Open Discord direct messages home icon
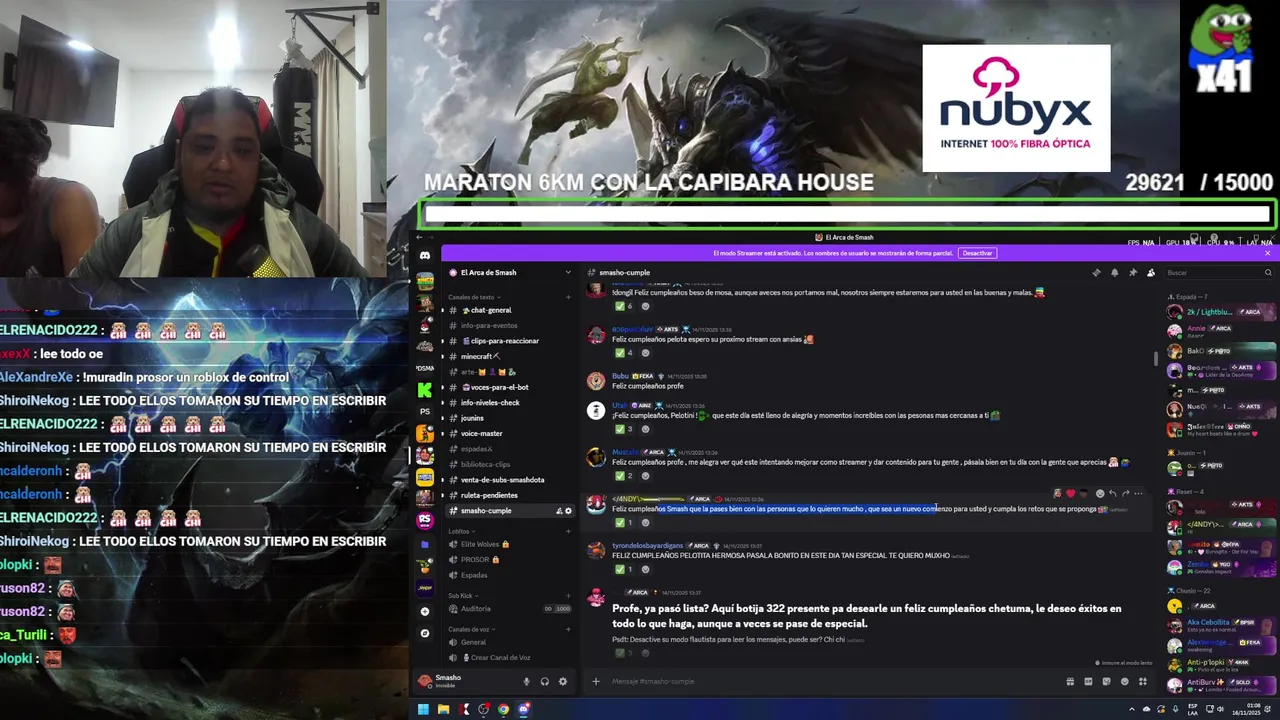1280x720 pixels. click(x=425, y=256)
